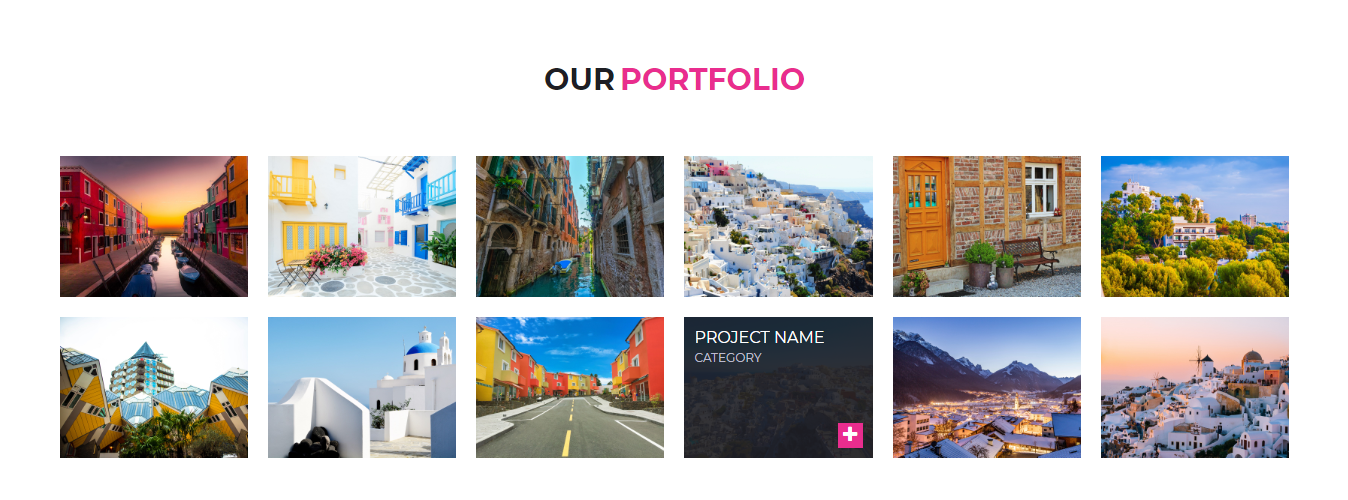Open the narrow Venice canal brick buildings image
Viewport: 1348px width, 500px height.
[570, 227]
